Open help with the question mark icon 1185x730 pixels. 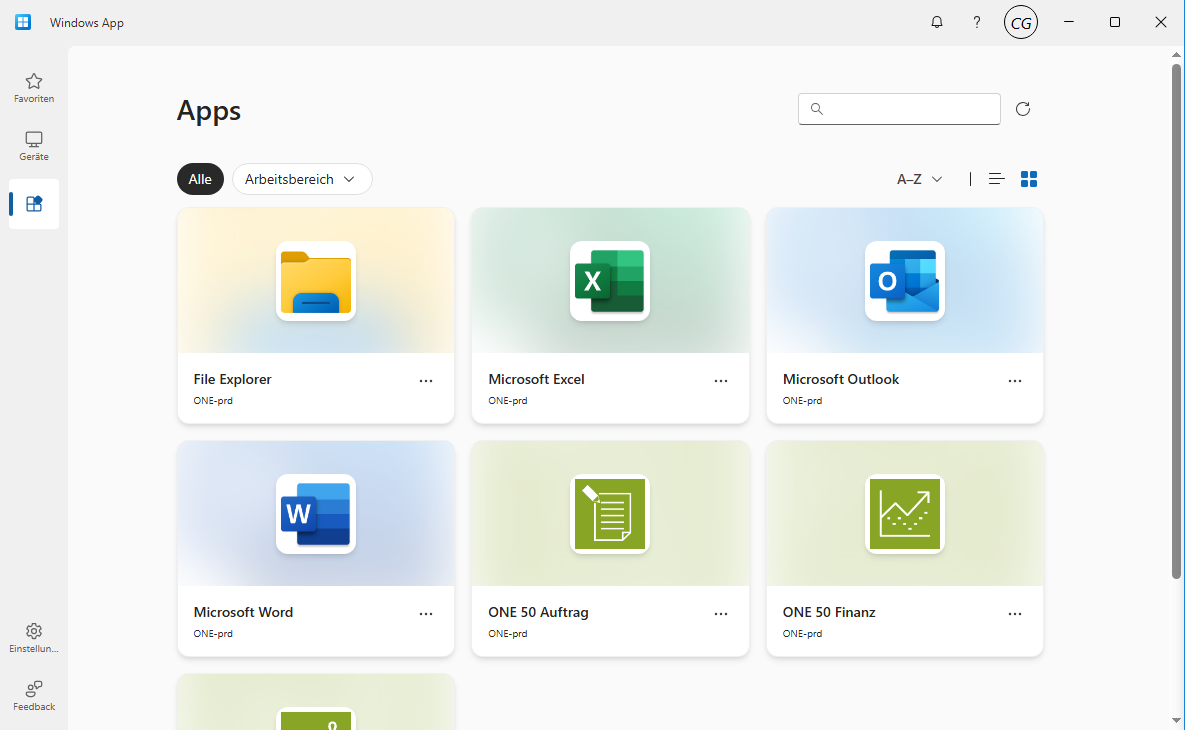click(x=976, y=22)
